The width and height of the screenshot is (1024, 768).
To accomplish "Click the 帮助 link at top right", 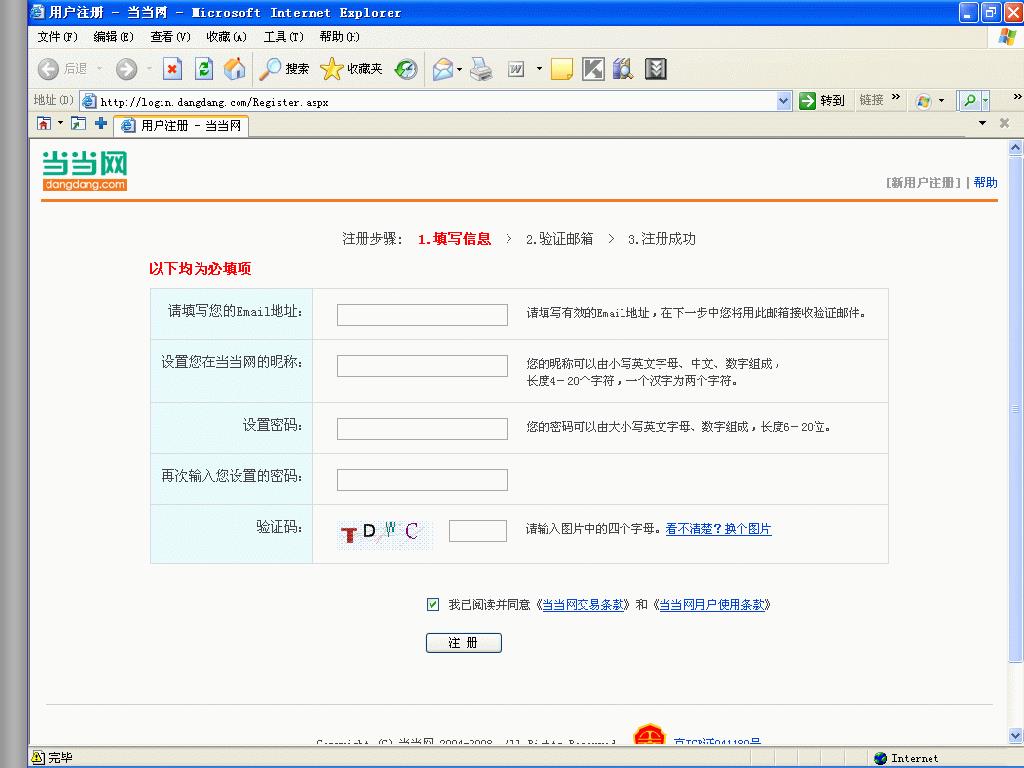I will pyautogui.click(x=985, y=182).
